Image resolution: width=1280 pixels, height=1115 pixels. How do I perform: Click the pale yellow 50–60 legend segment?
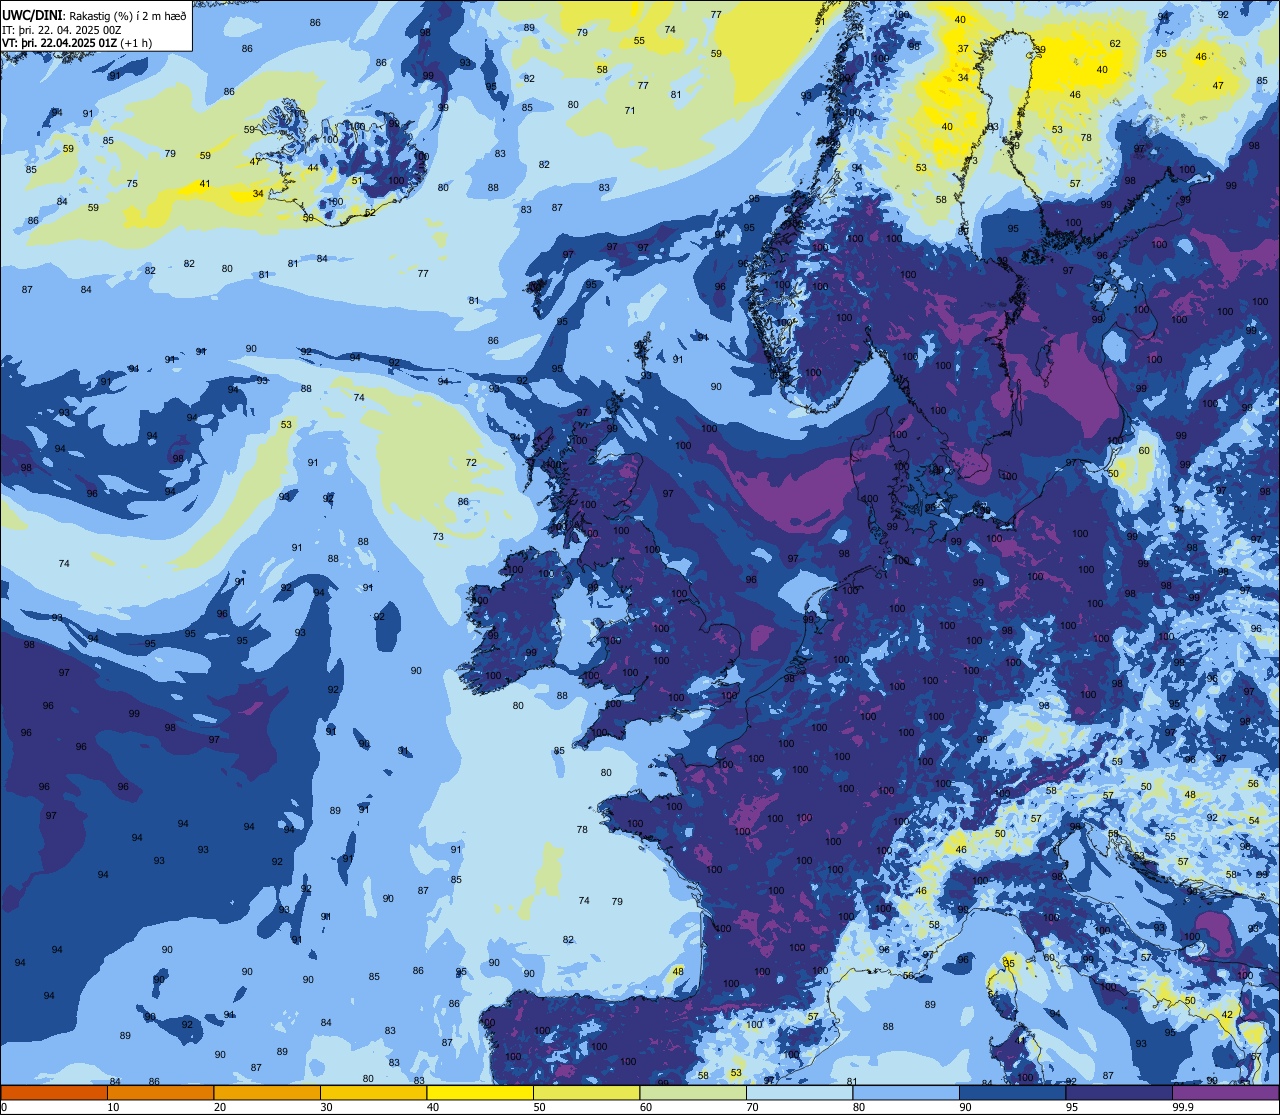point(586,1093)
